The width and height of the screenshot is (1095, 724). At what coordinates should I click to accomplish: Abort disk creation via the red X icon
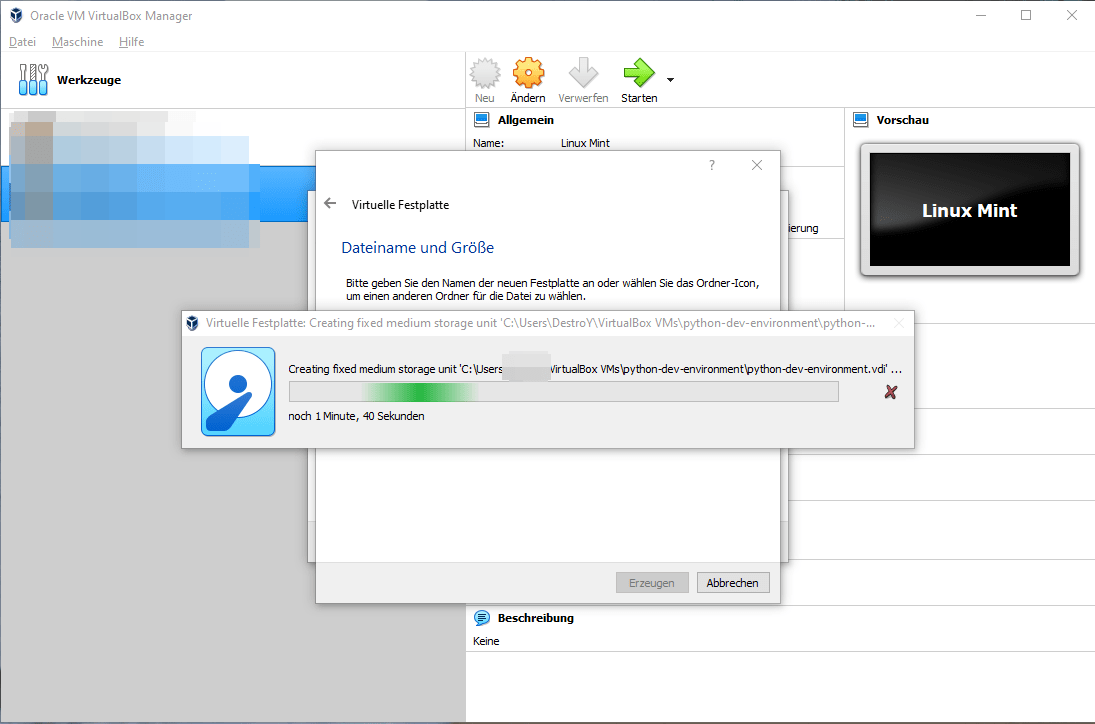click(x=890, y=392)
